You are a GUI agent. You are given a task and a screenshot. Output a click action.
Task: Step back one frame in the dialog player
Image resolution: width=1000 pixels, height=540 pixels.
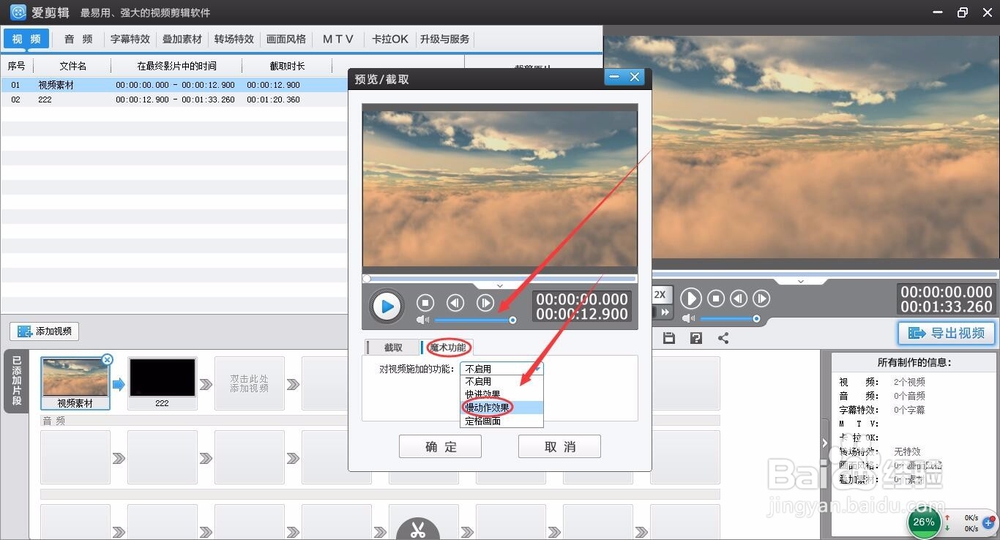pyautogui.click(x=455, y=303)
